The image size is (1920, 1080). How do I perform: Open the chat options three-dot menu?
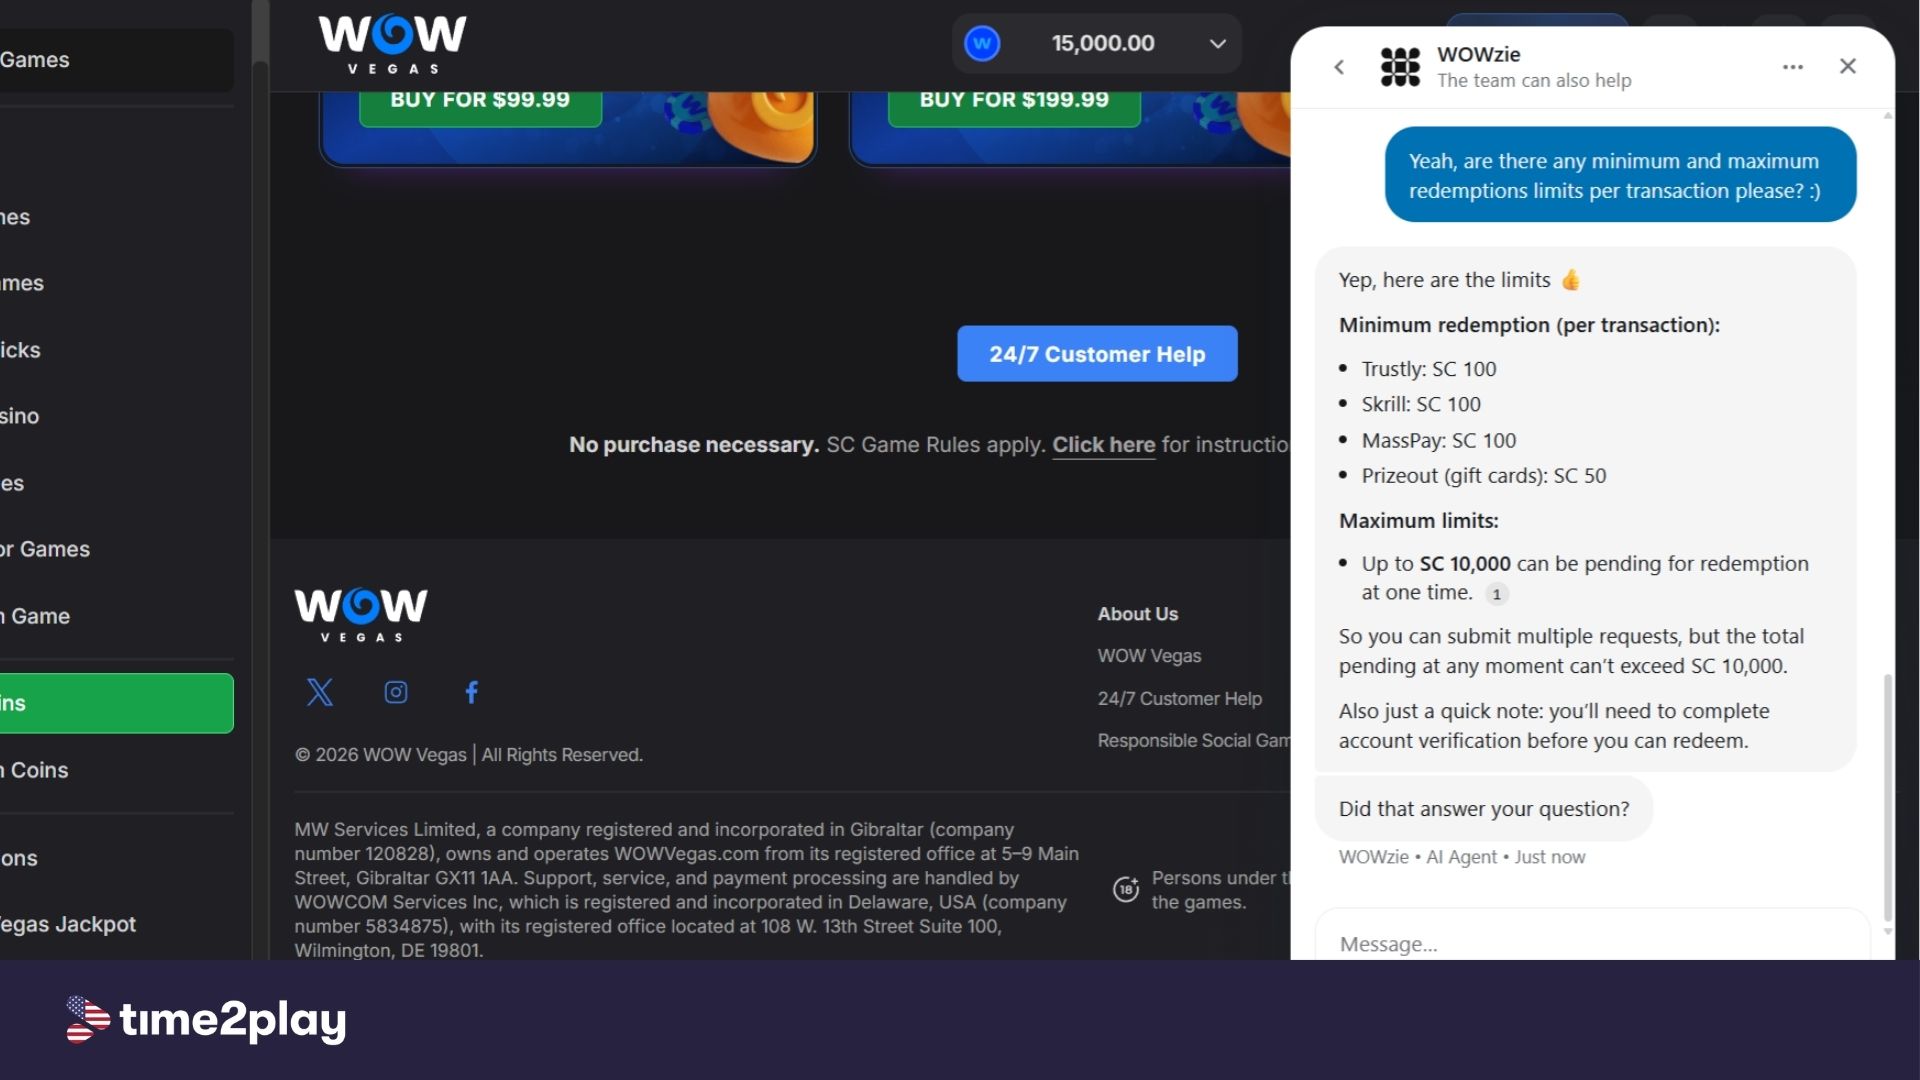tap(1793, 67)
